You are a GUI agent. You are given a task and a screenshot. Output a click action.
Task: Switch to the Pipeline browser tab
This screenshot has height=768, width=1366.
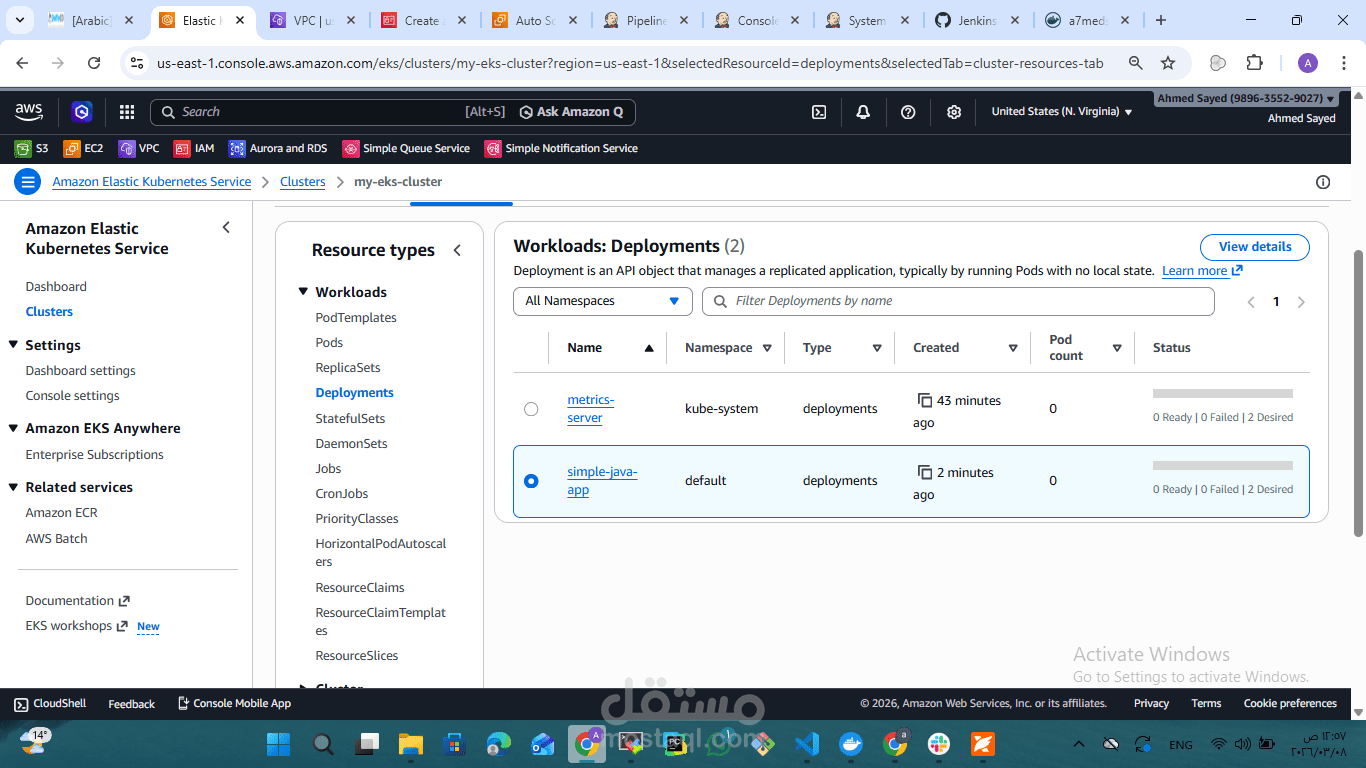pos(644,20)
